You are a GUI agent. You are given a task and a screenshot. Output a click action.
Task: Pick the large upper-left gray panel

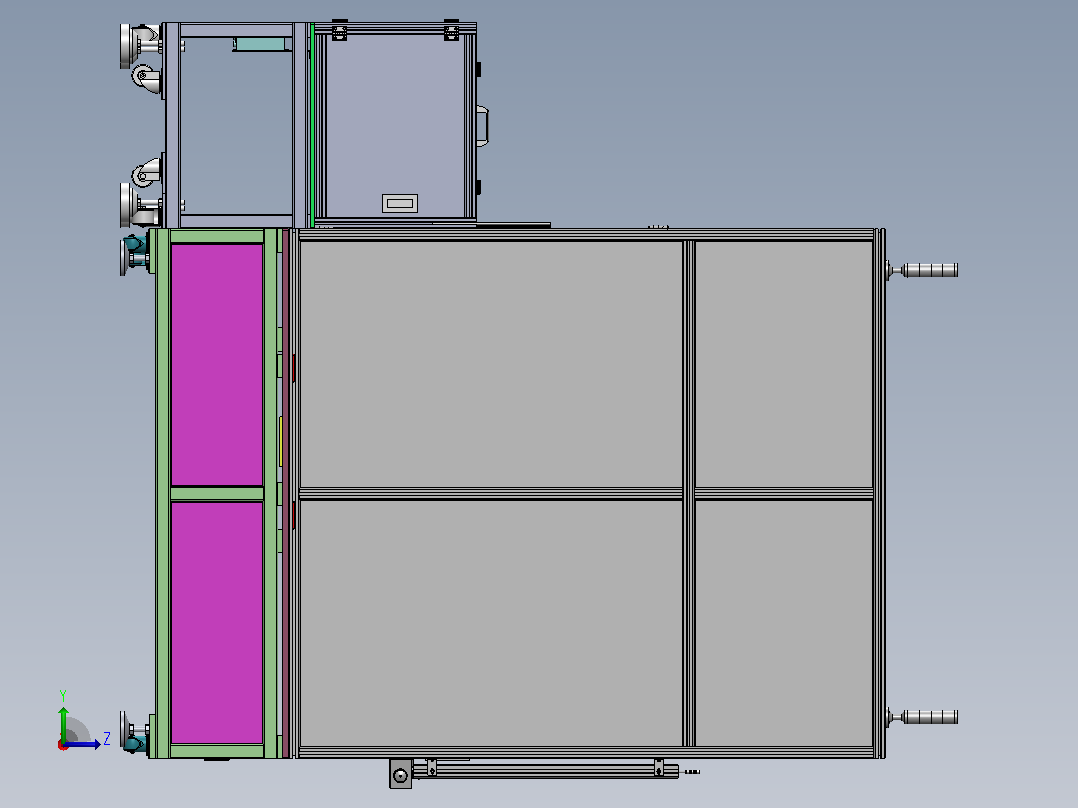[x=491, y=364]
